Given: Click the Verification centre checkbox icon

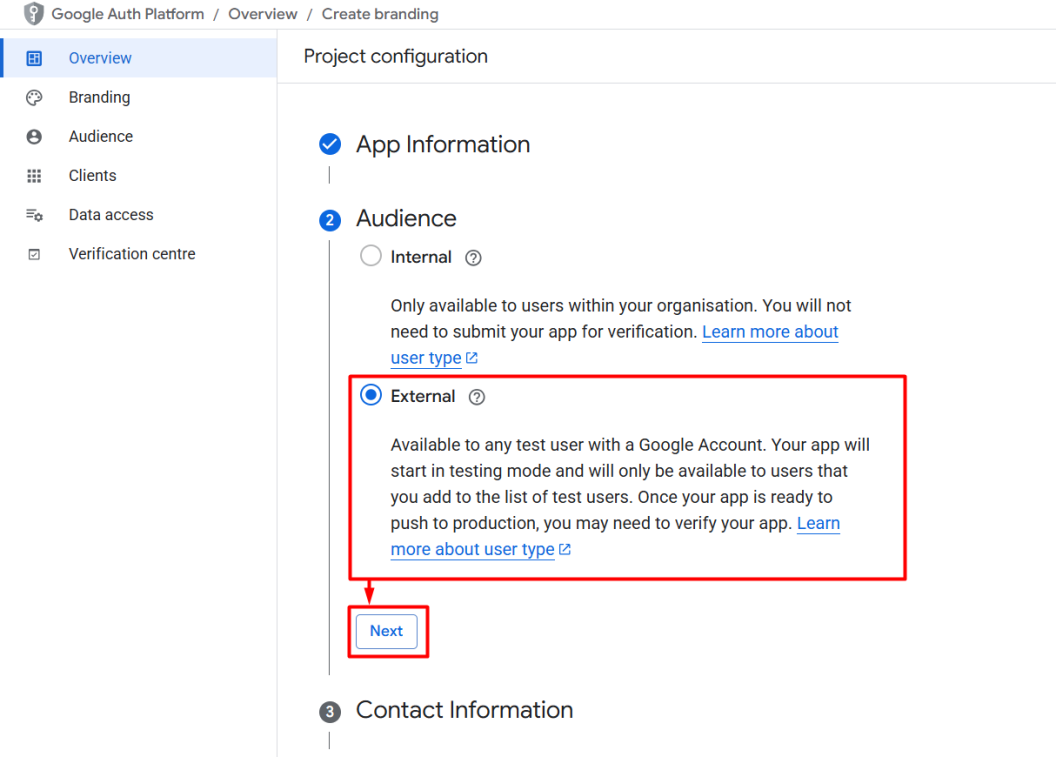Looking at the screenshot, I should tap(34, 255).
